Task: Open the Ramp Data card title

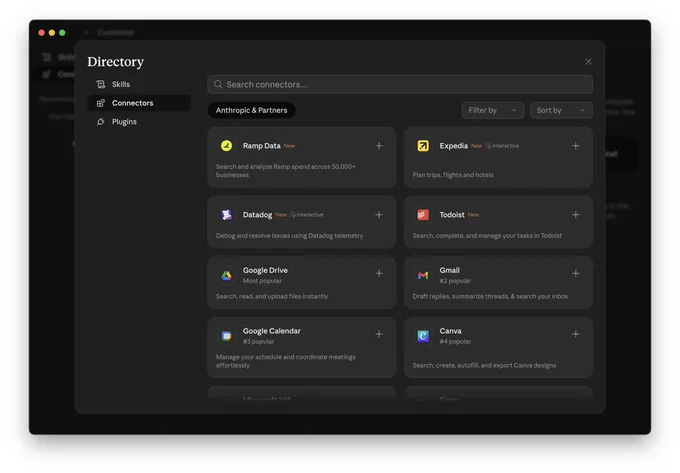Action: click(x=262, y=146)
